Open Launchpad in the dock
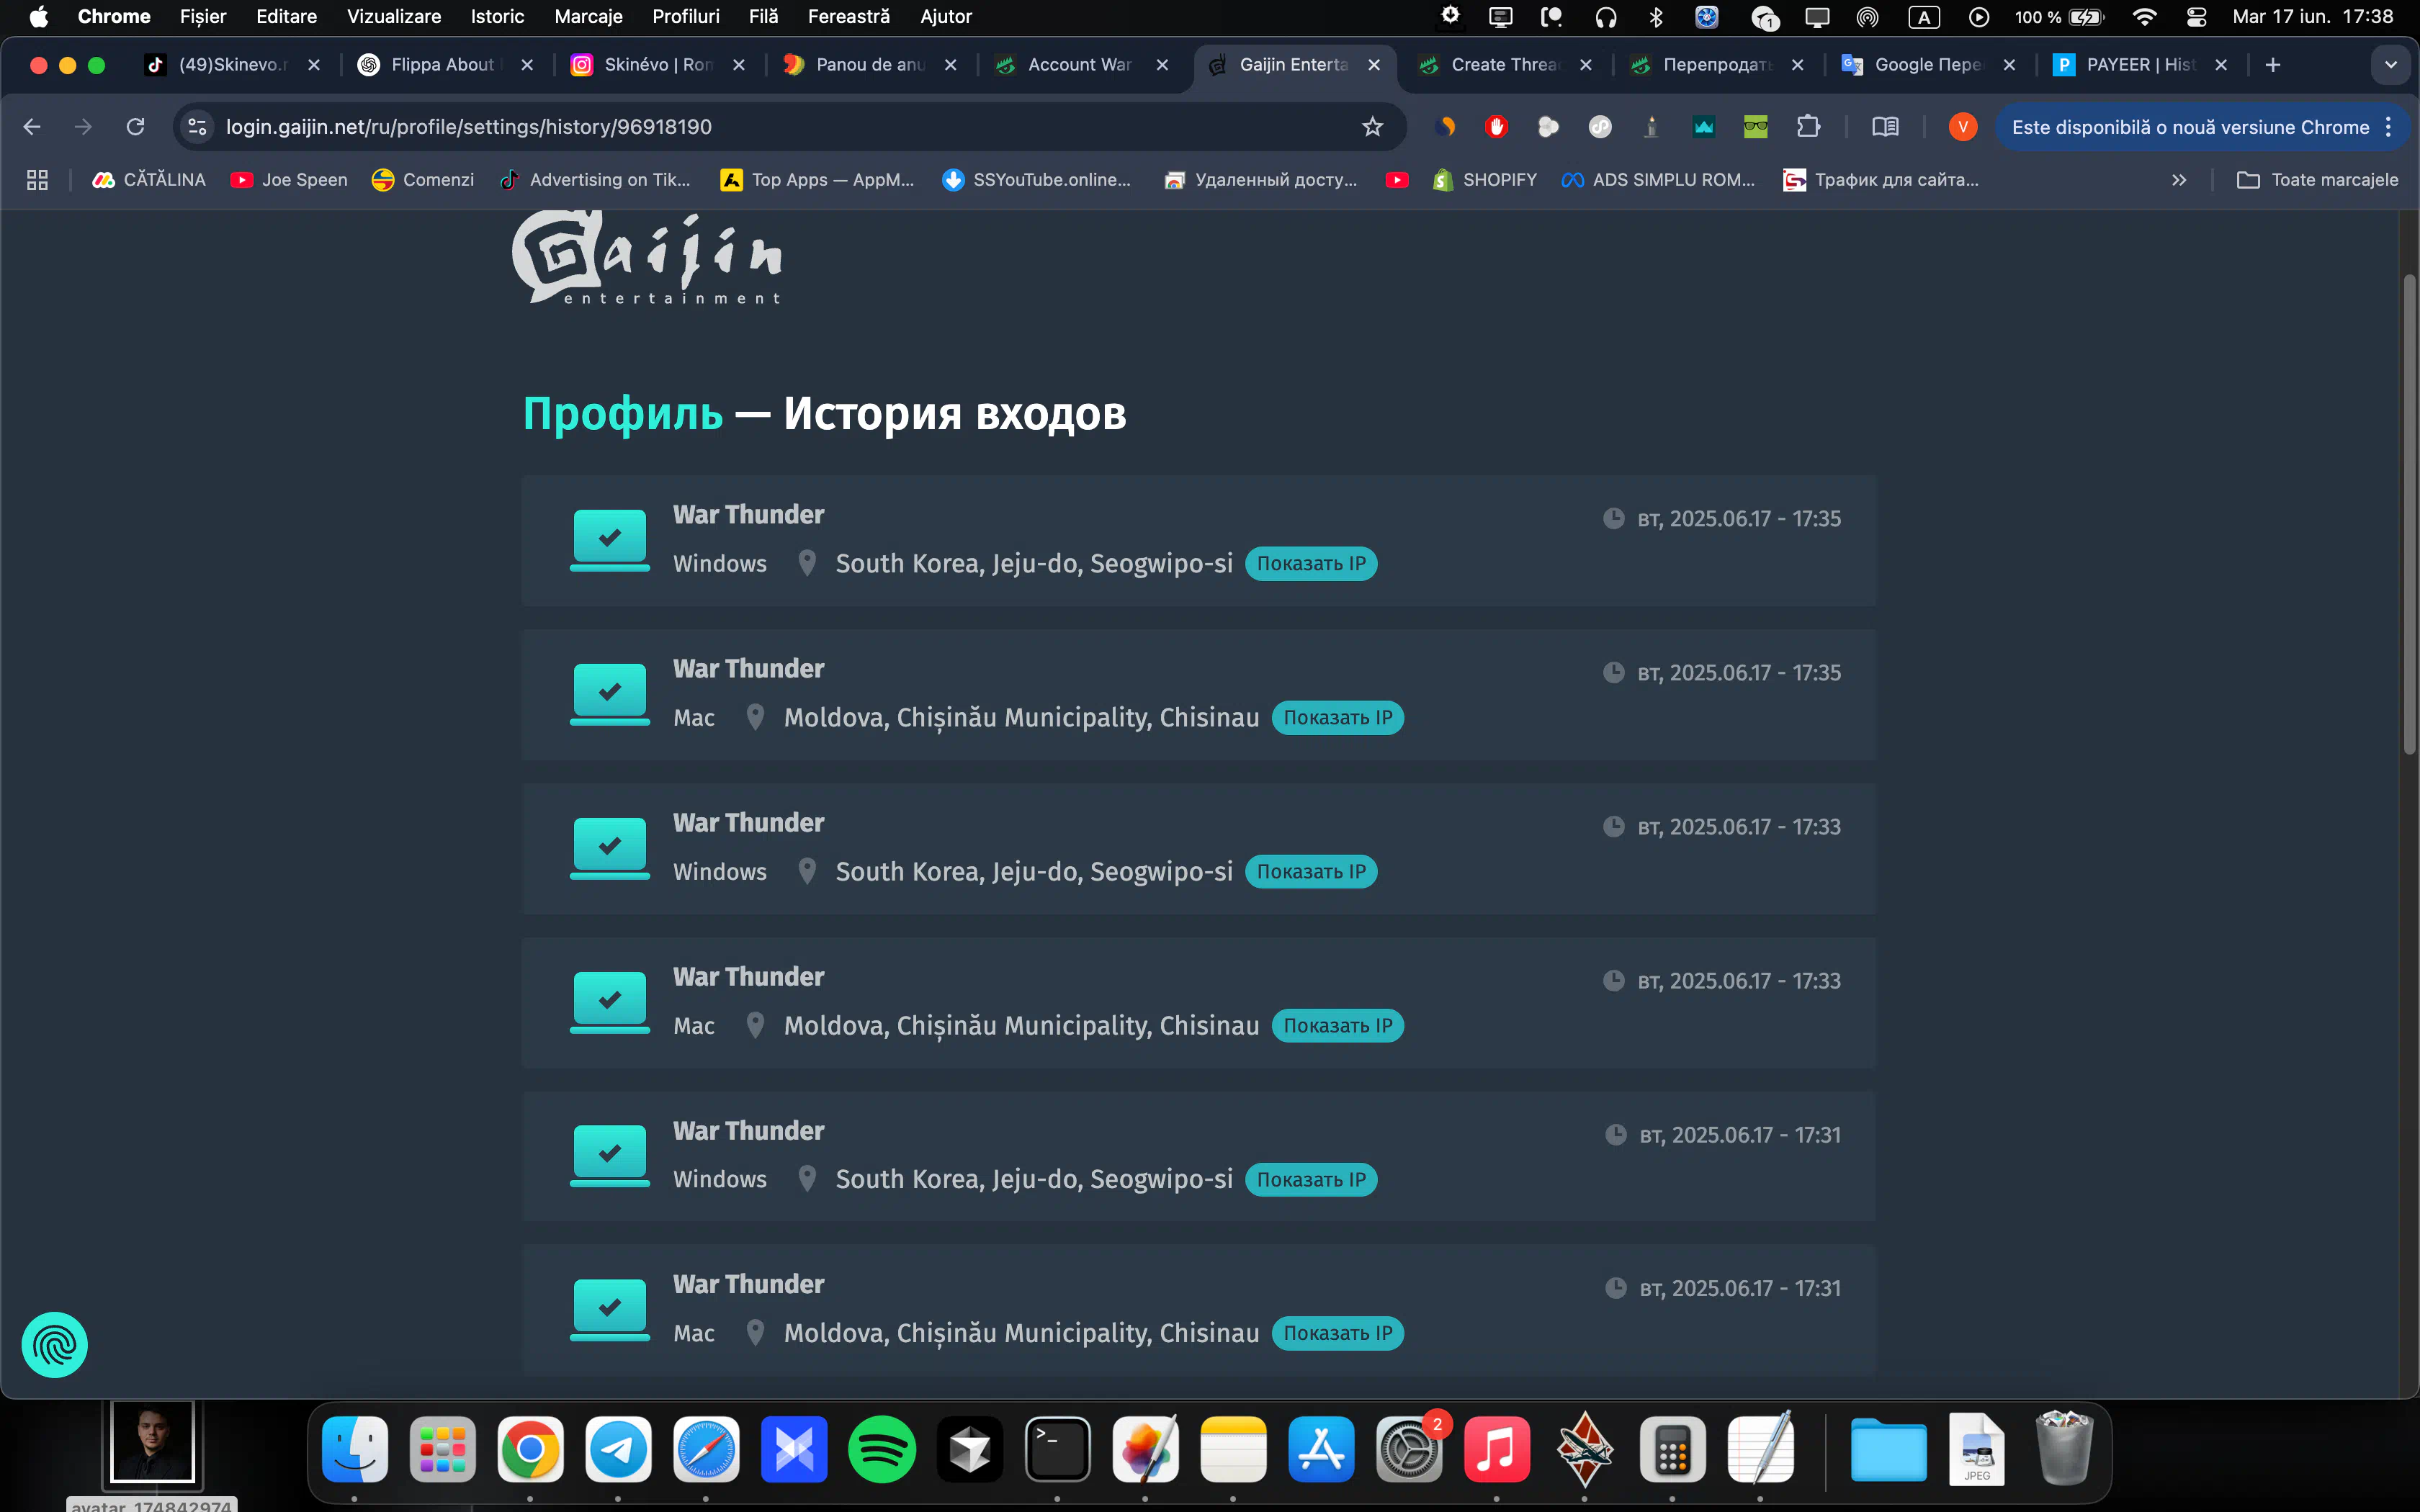Image resolution: width=2420 pixels, height=1512 pixels. (x=443, y=1449)
